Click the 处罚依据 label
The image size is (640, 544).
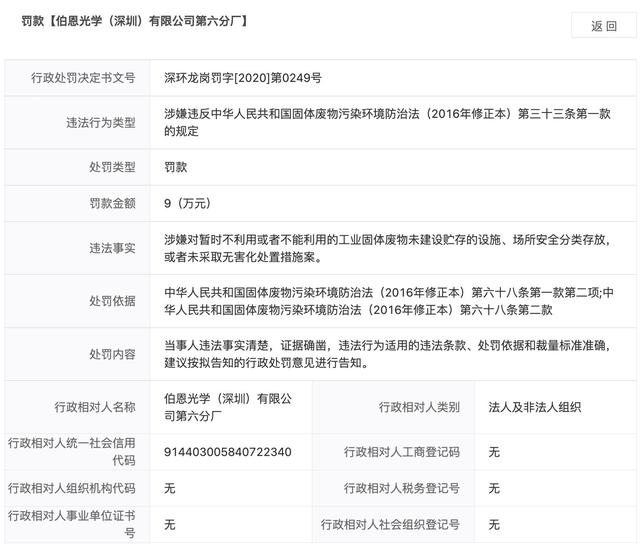[x=112, y=301]
